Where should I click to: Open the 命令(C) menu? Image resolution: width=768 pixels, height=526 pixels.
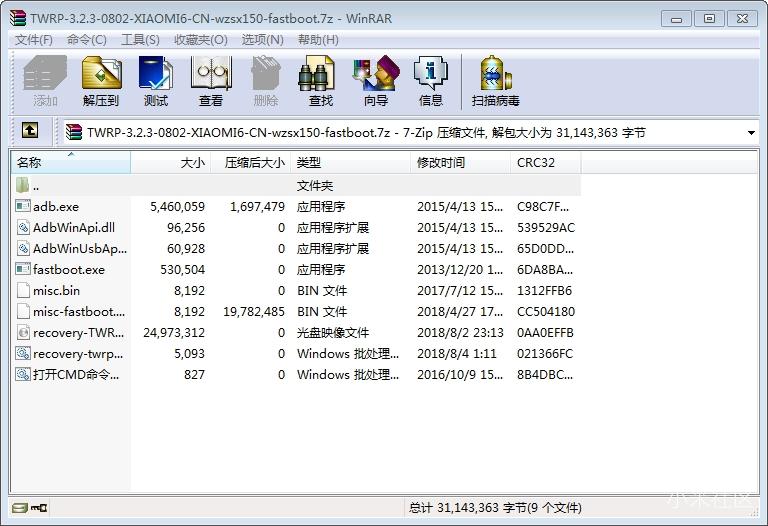(x=87, y=40)
